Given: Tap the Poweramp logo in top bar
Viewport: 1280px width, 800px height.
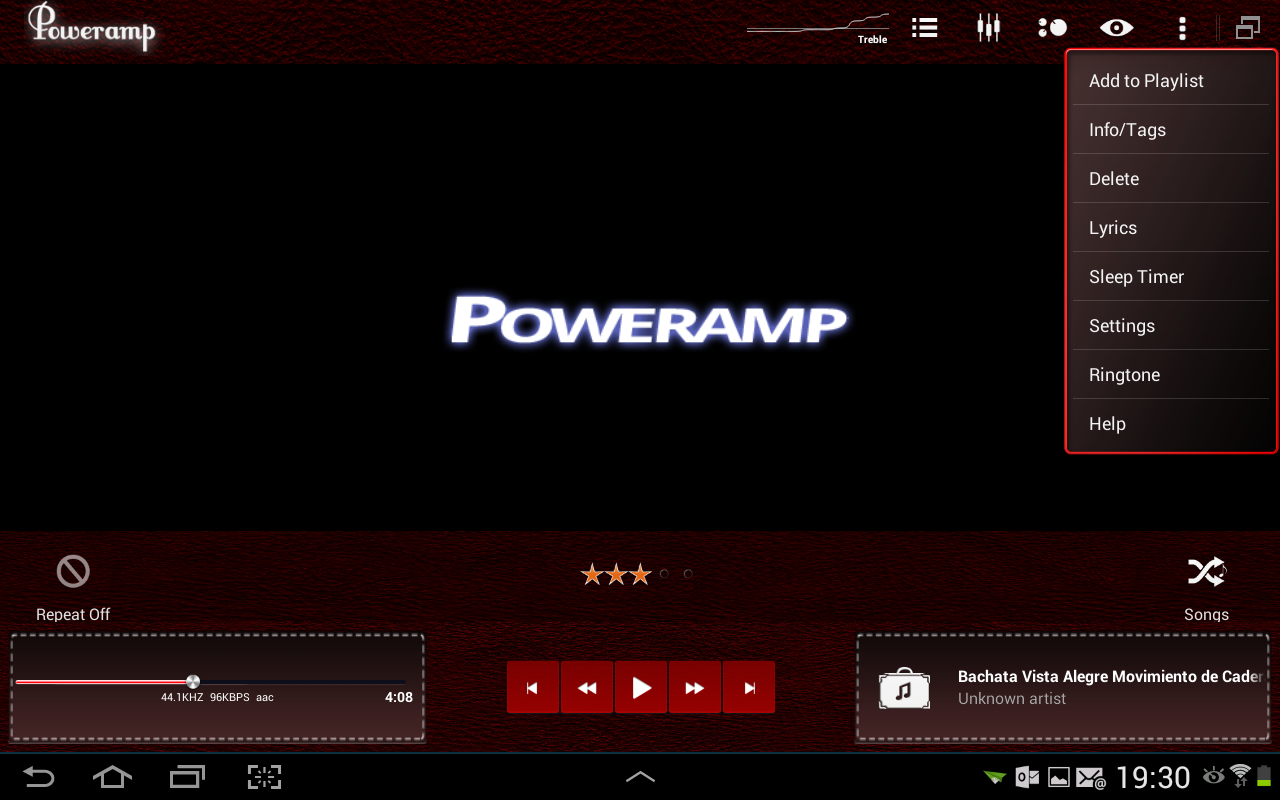Looking at the screenshot, I should pyautogui.click(x=91, y=27).
